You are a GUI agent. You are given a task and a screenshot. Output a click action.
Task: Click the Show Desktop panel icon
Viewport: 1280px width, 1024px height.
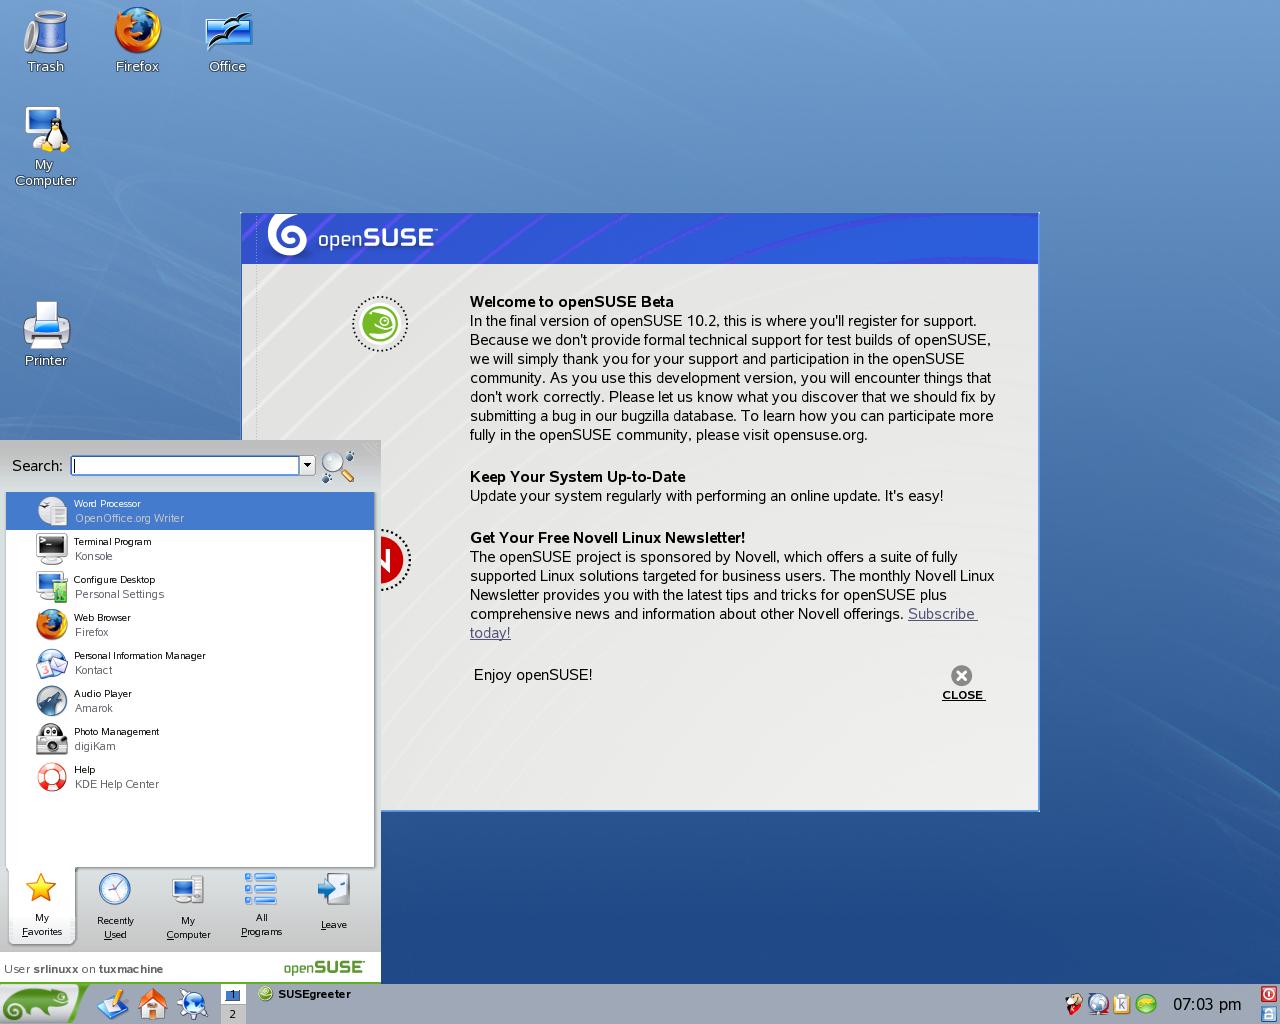112,1003
